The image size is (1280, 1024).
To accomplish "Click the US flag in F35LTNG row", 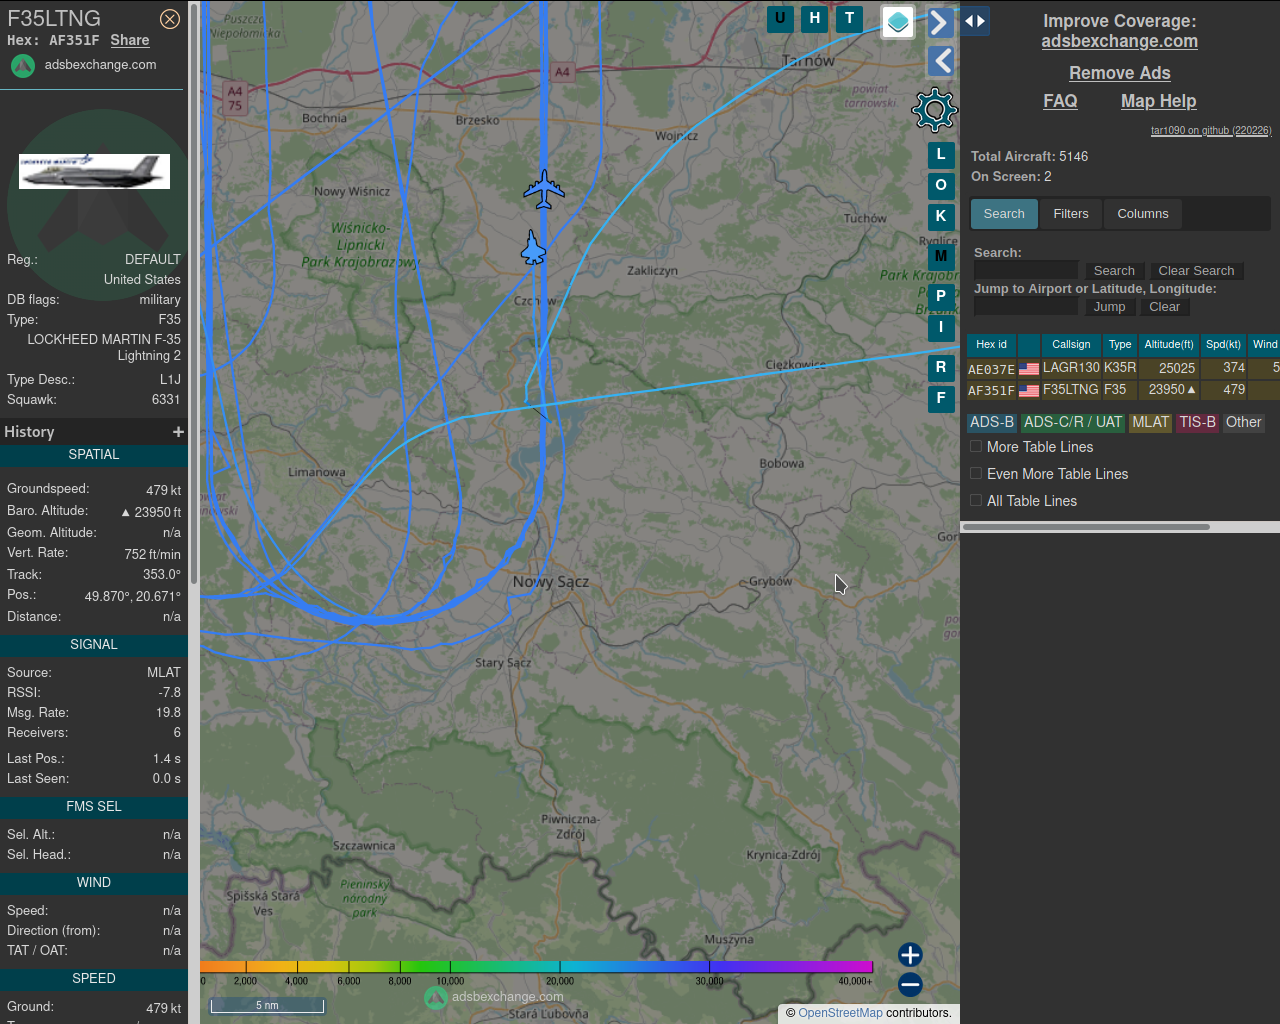I will 1029,391.
